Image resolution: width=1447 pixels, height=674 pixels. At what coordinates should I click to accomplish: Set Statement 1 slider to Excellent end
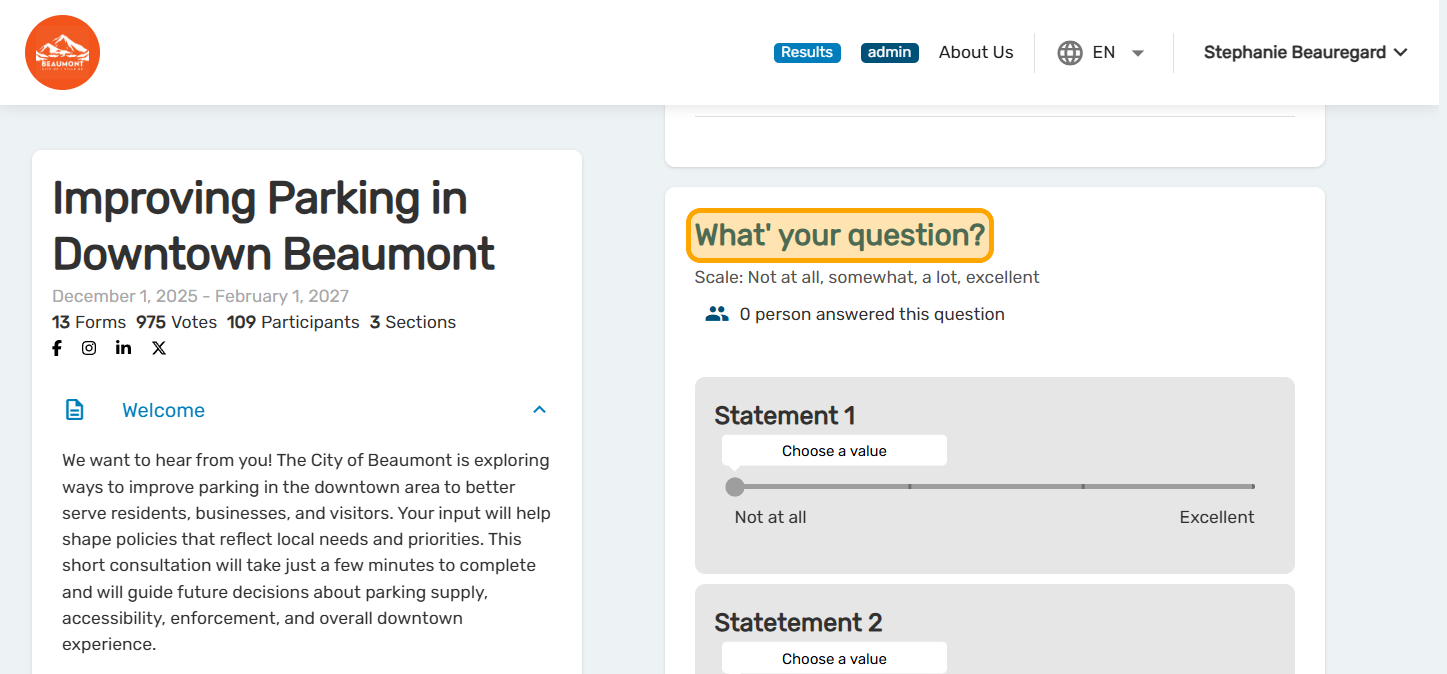1253,487
